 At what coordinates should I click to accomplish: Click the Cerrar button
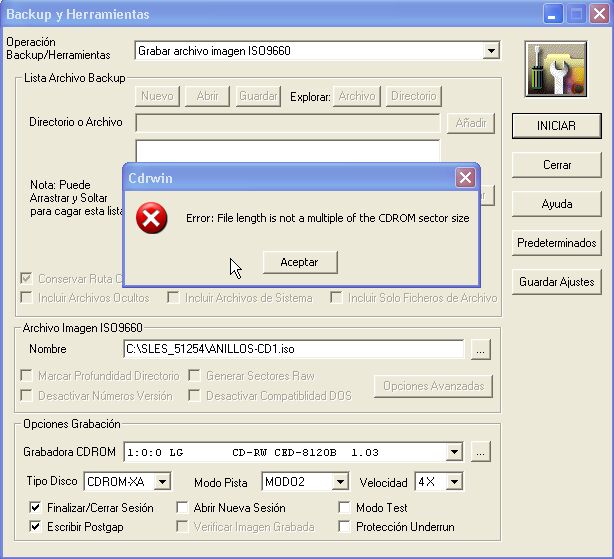point(556,165)
